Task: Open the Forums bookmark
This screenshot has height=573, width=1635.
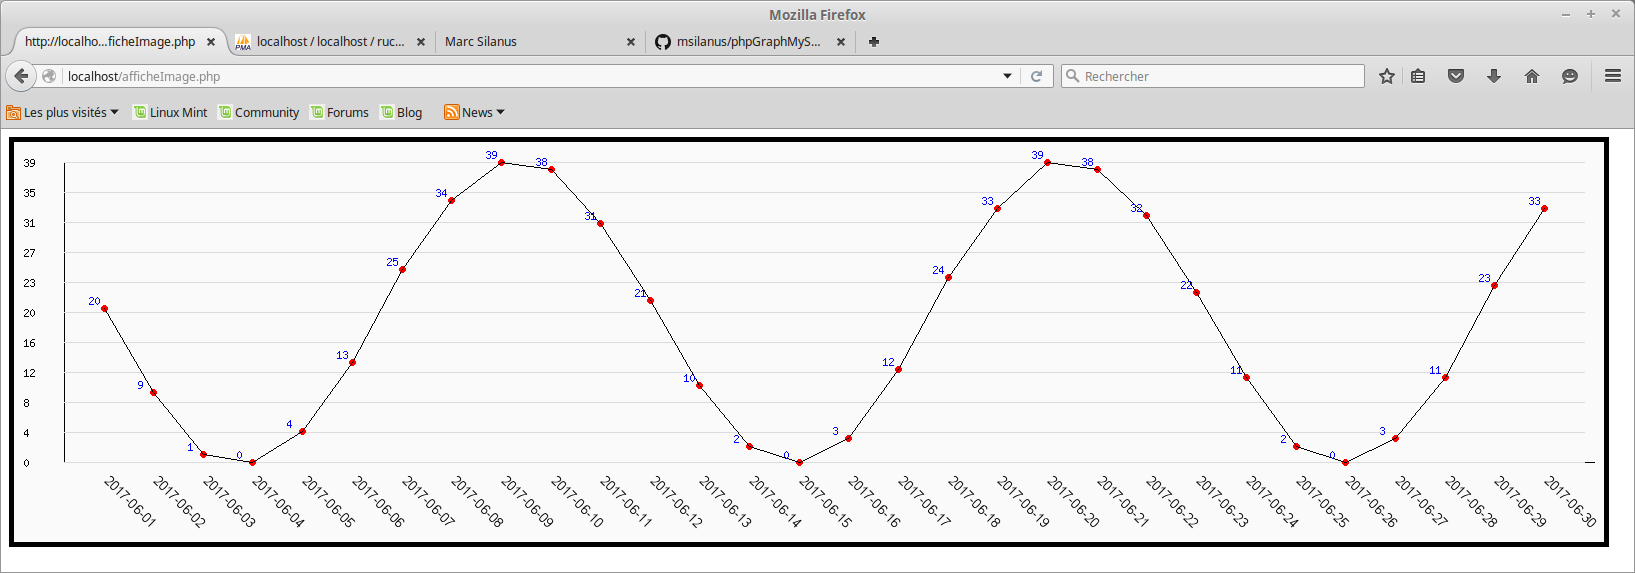Action: click(x=340, y=113)
